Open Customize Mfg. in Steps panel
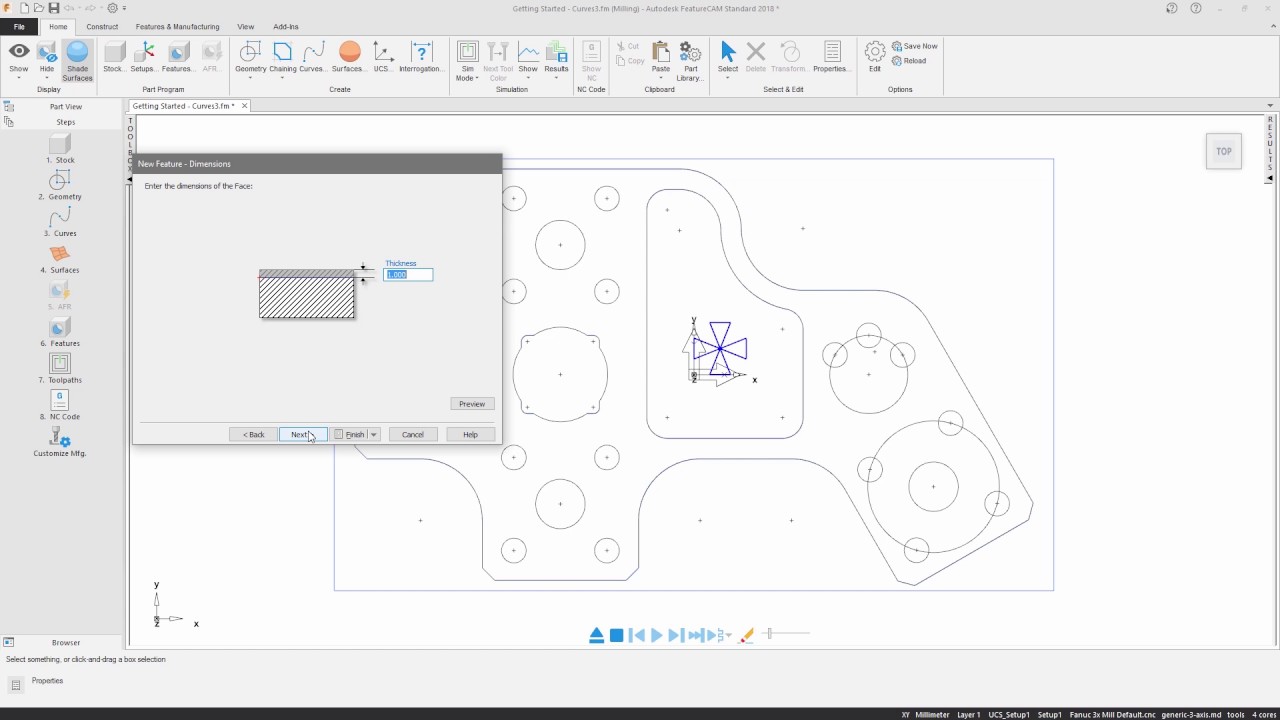 click(60, 442)
